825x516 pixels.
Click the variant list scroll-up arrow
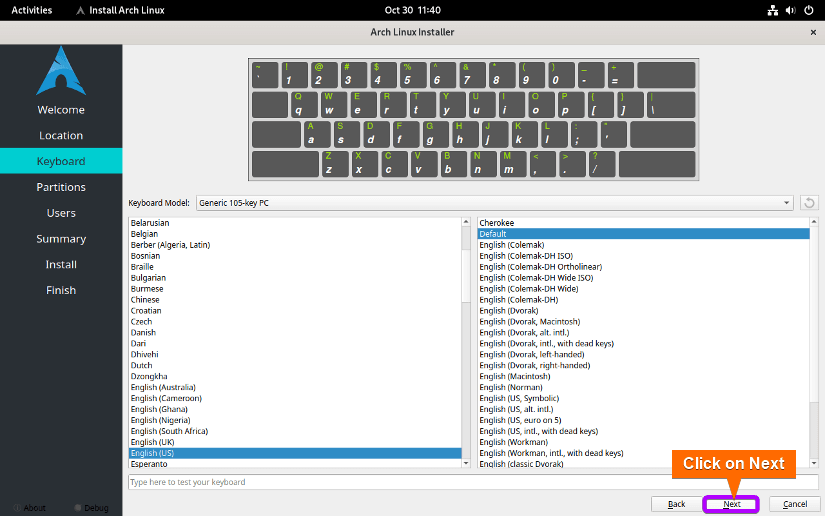point(814,222)
